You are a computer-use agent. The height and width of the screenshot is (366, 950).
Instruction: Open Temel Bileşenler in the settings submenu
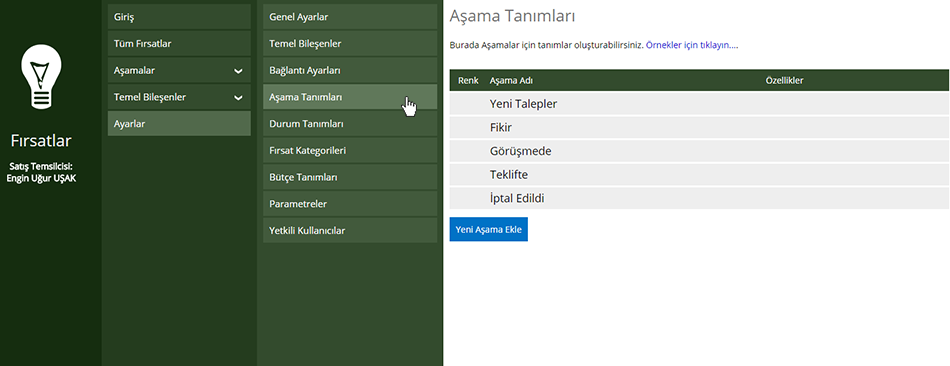point(350,44)
